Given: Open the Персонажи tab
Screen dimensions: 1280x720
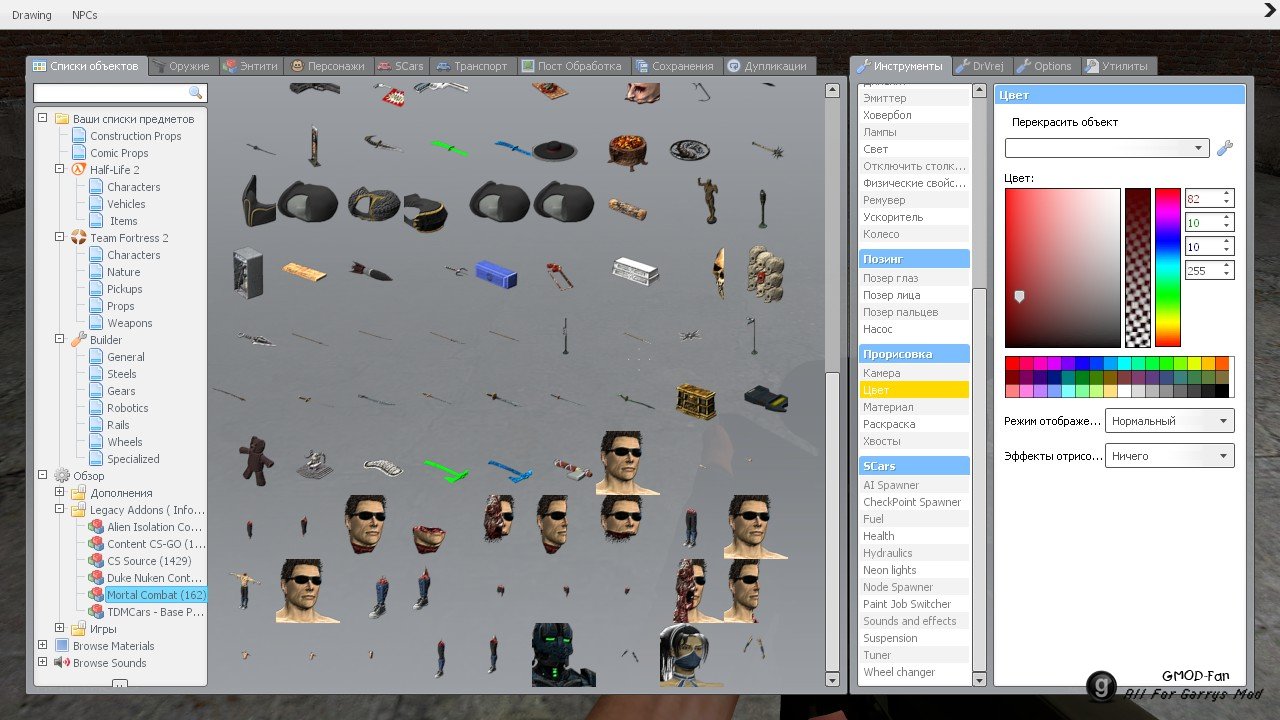Looking at the screenshot, I should (328, 66).
